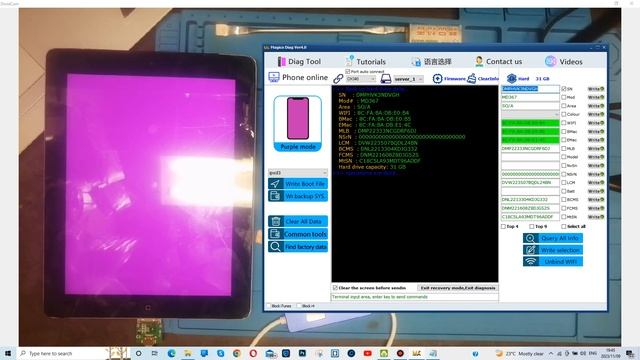This screenshot has height=360, width=640.
Task: Open Opera from the taskbar
Action: point(253,353)
